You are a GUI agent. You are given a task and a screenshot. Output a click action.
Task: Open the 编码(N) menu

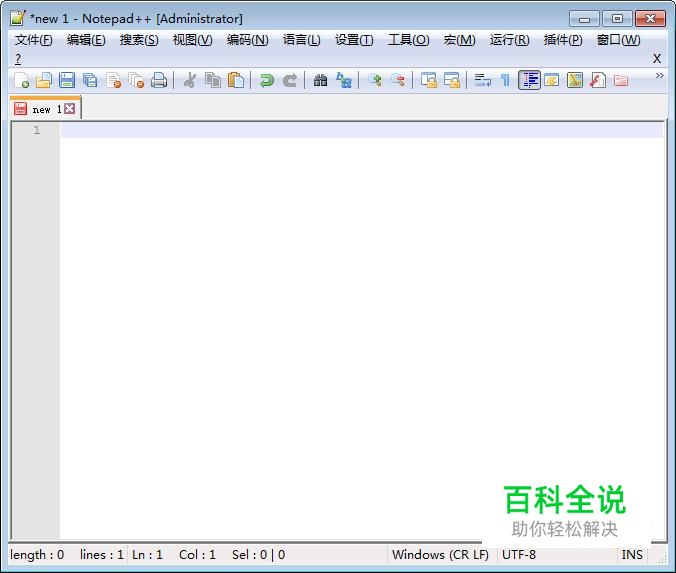pyautogui.click(x=247, y=40)
